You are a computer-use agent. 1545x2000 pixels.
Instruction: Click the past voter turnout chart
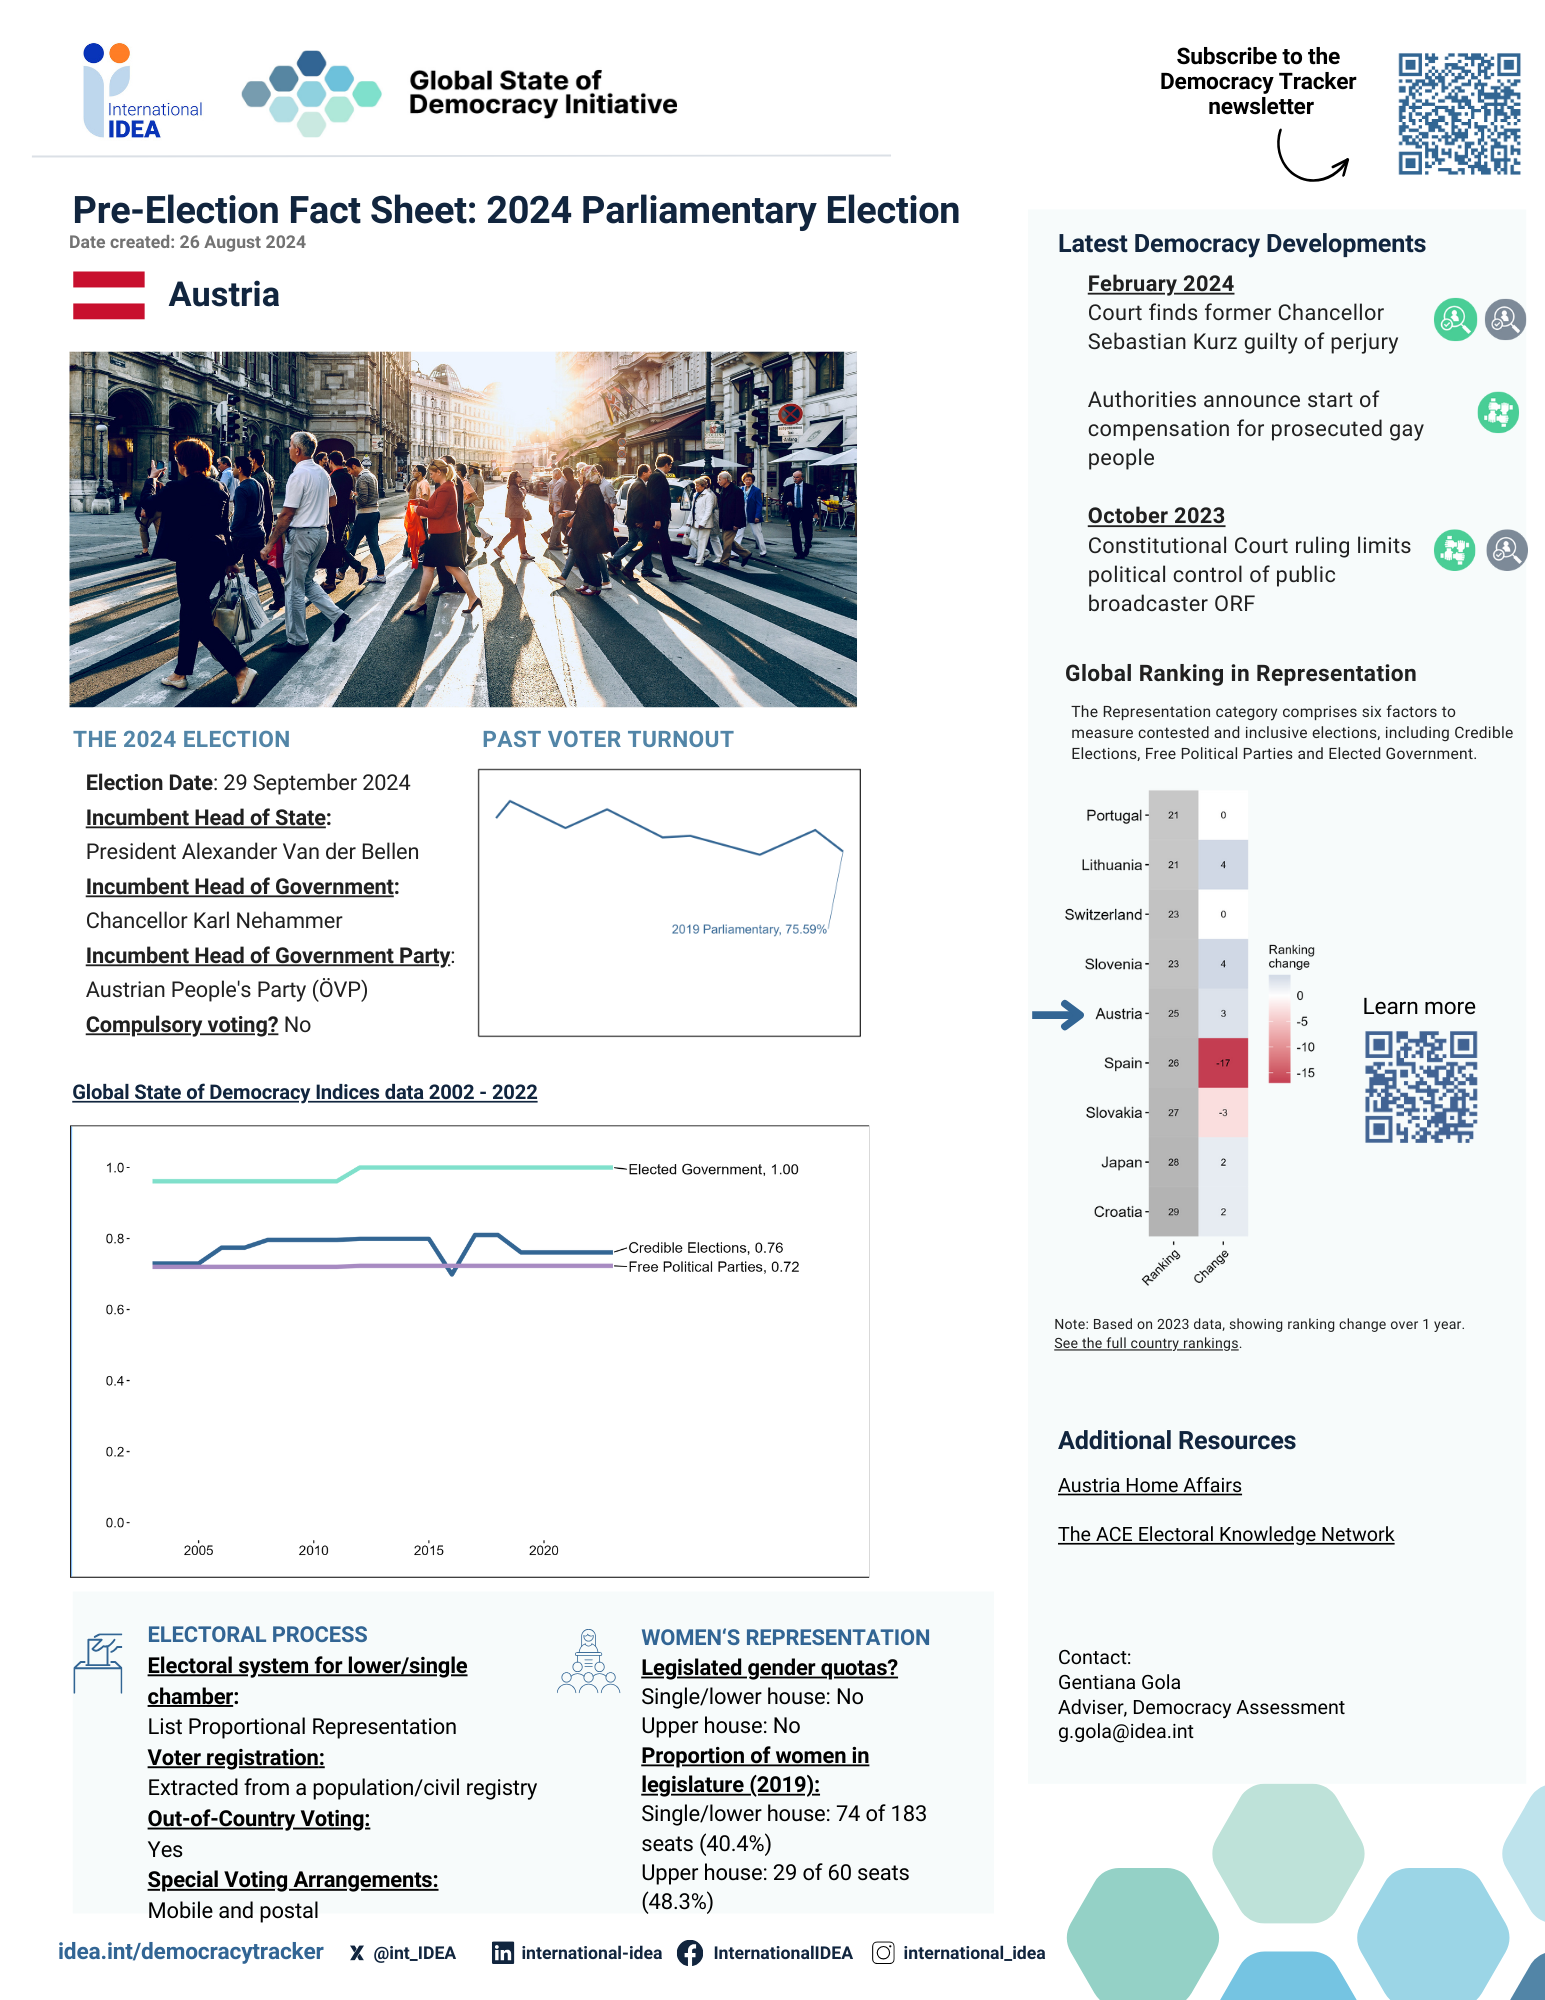coord(669,903)
